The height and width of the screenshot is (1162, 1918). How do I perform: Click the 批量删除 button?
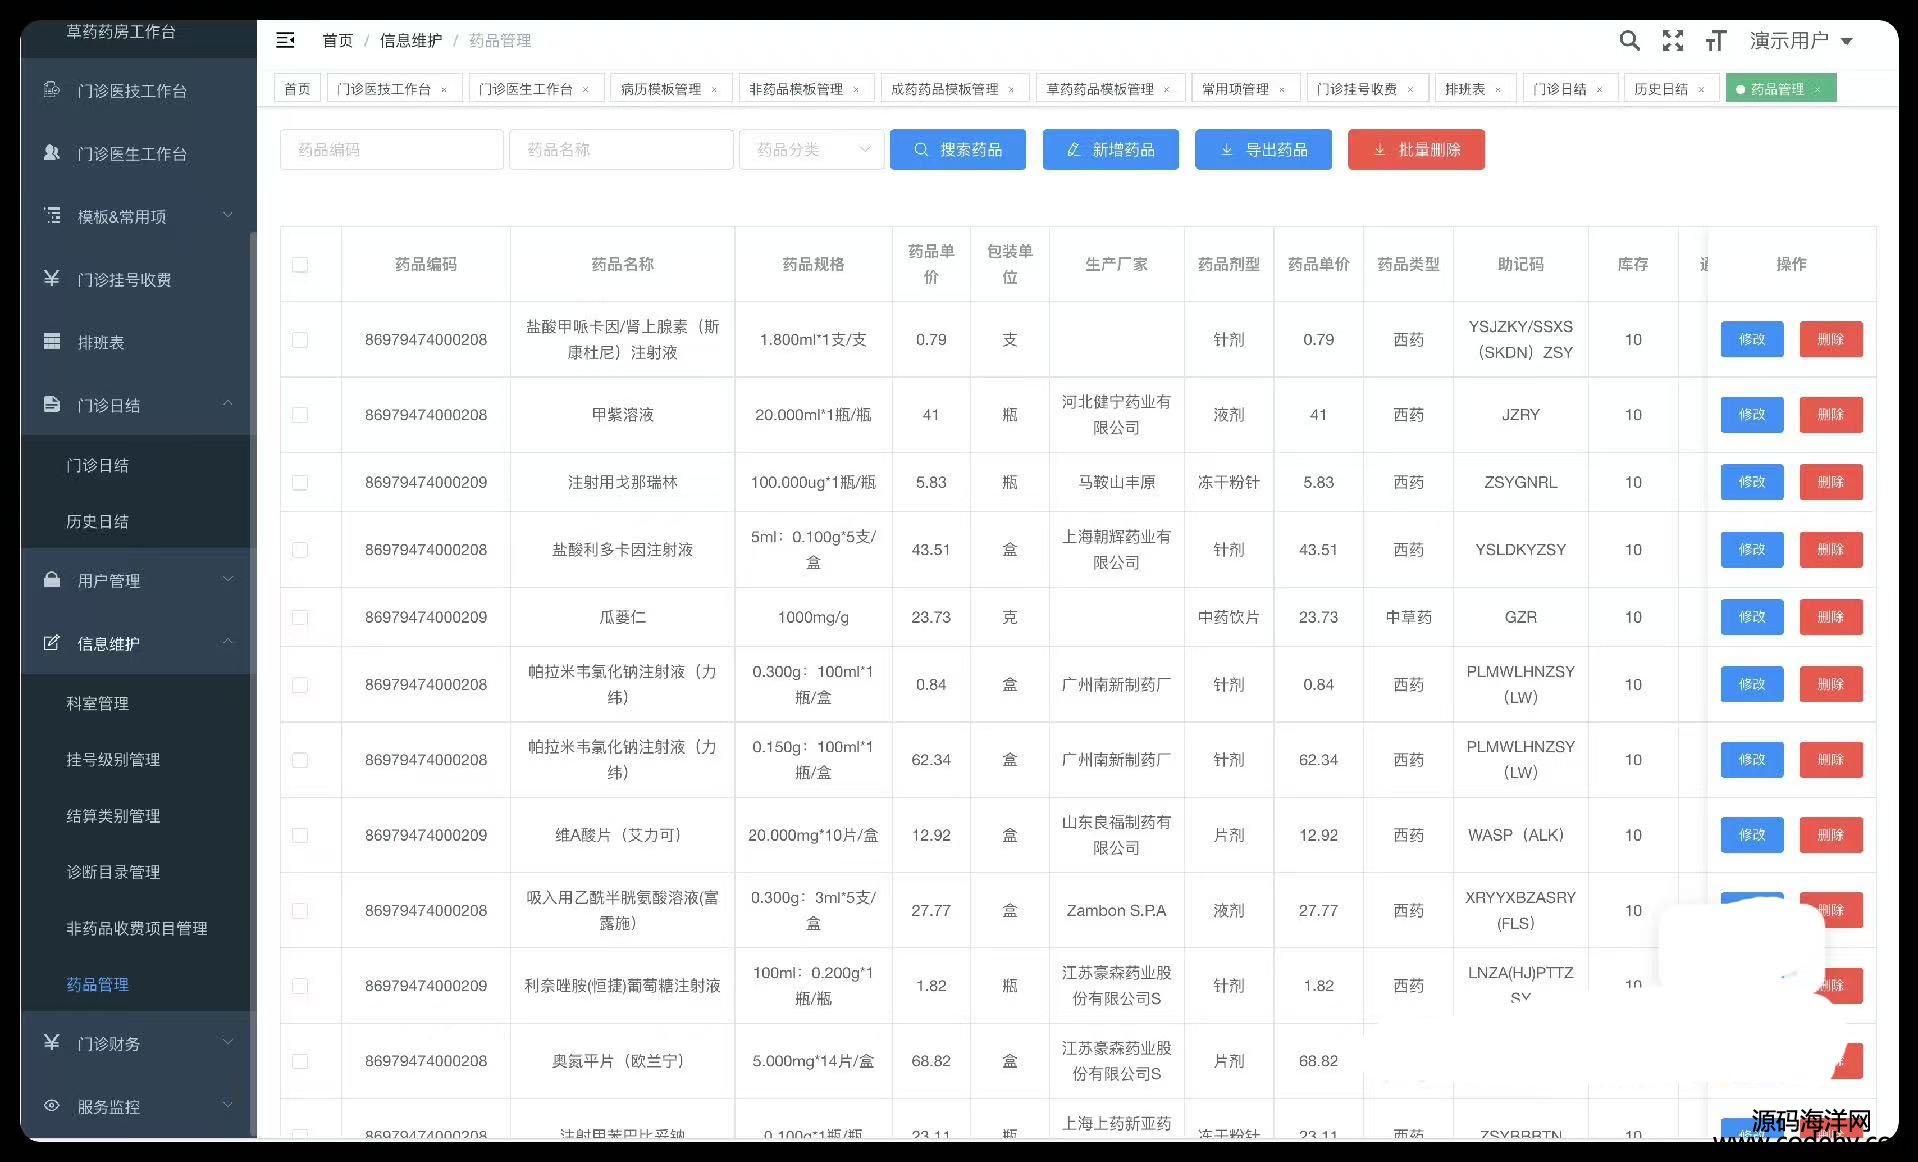point(1416,150)
